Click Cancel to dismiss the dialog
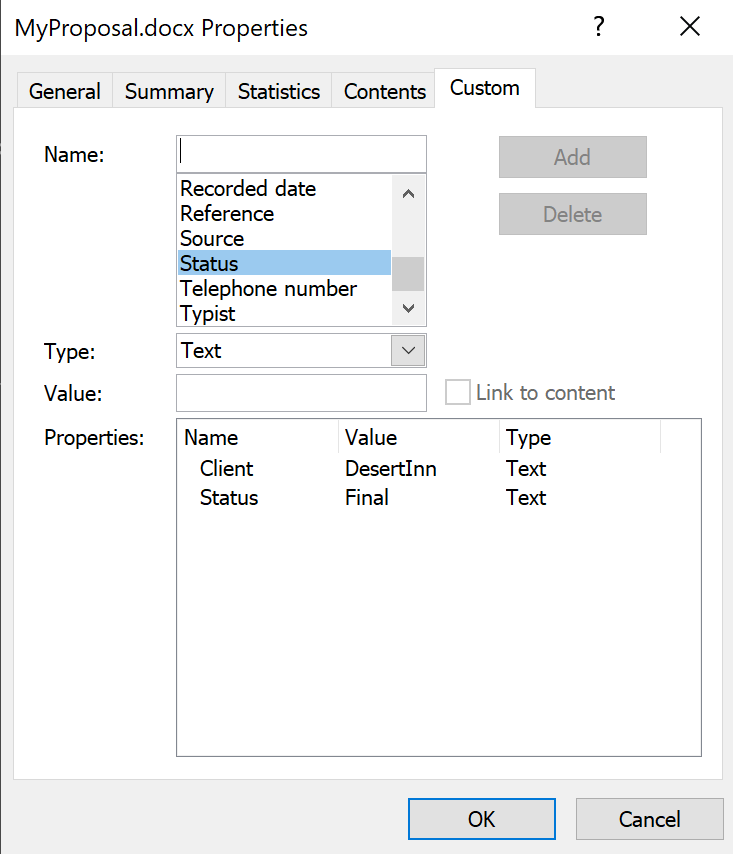Viewport: 733px width, 854px height. pos(649,818)
